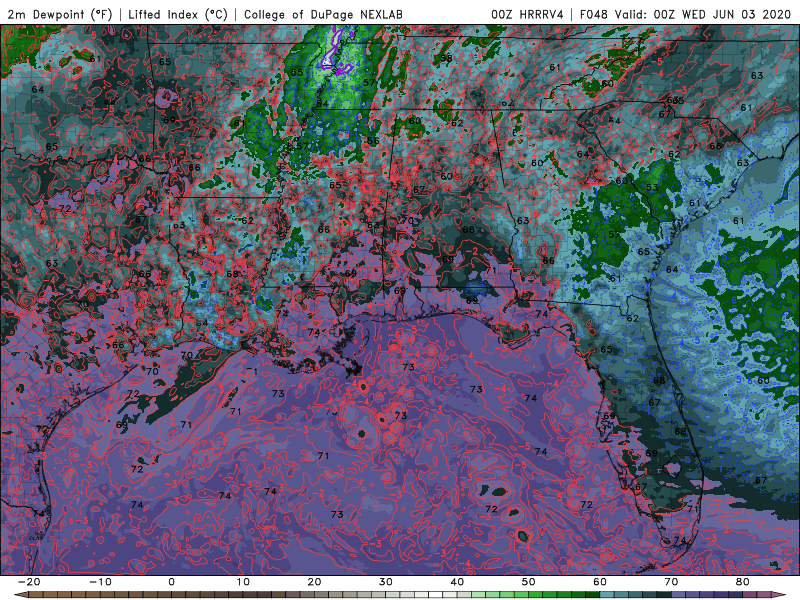Click the "-20" color scale label
Image resolution: width=800 pixels, height=600 pixels.
(x=29, y=582)
